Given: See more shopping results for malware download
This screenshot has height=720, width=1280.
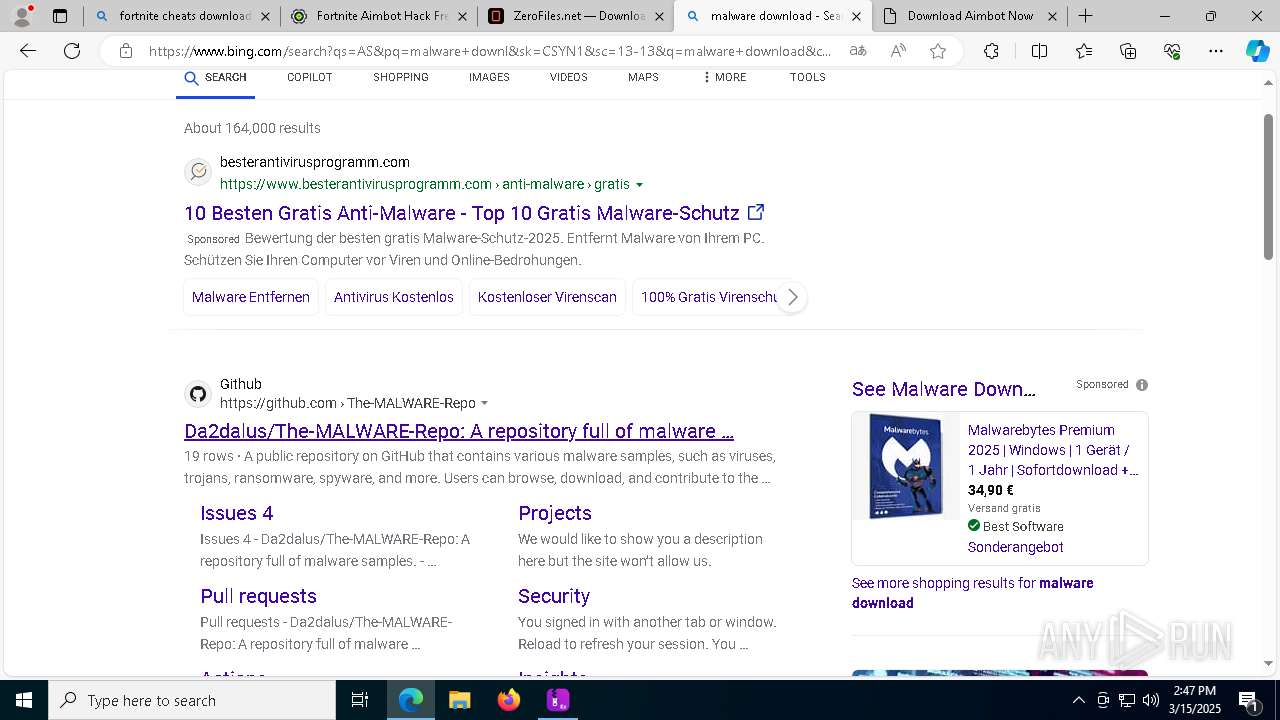Looking at the screenshot, I should (x=972, y=593).
